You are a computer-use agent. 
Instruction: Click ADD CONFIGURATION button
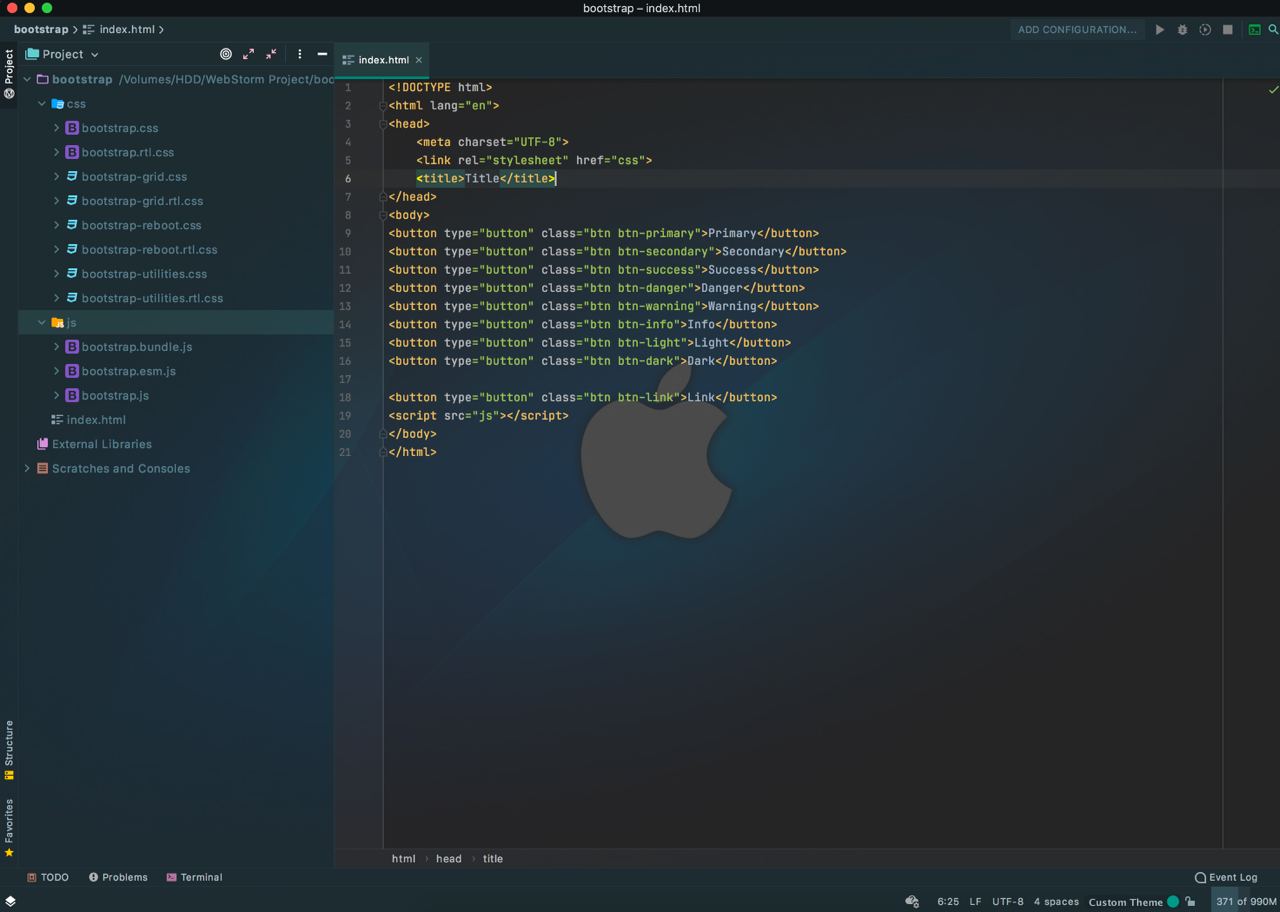click(x=1077, y=30)
